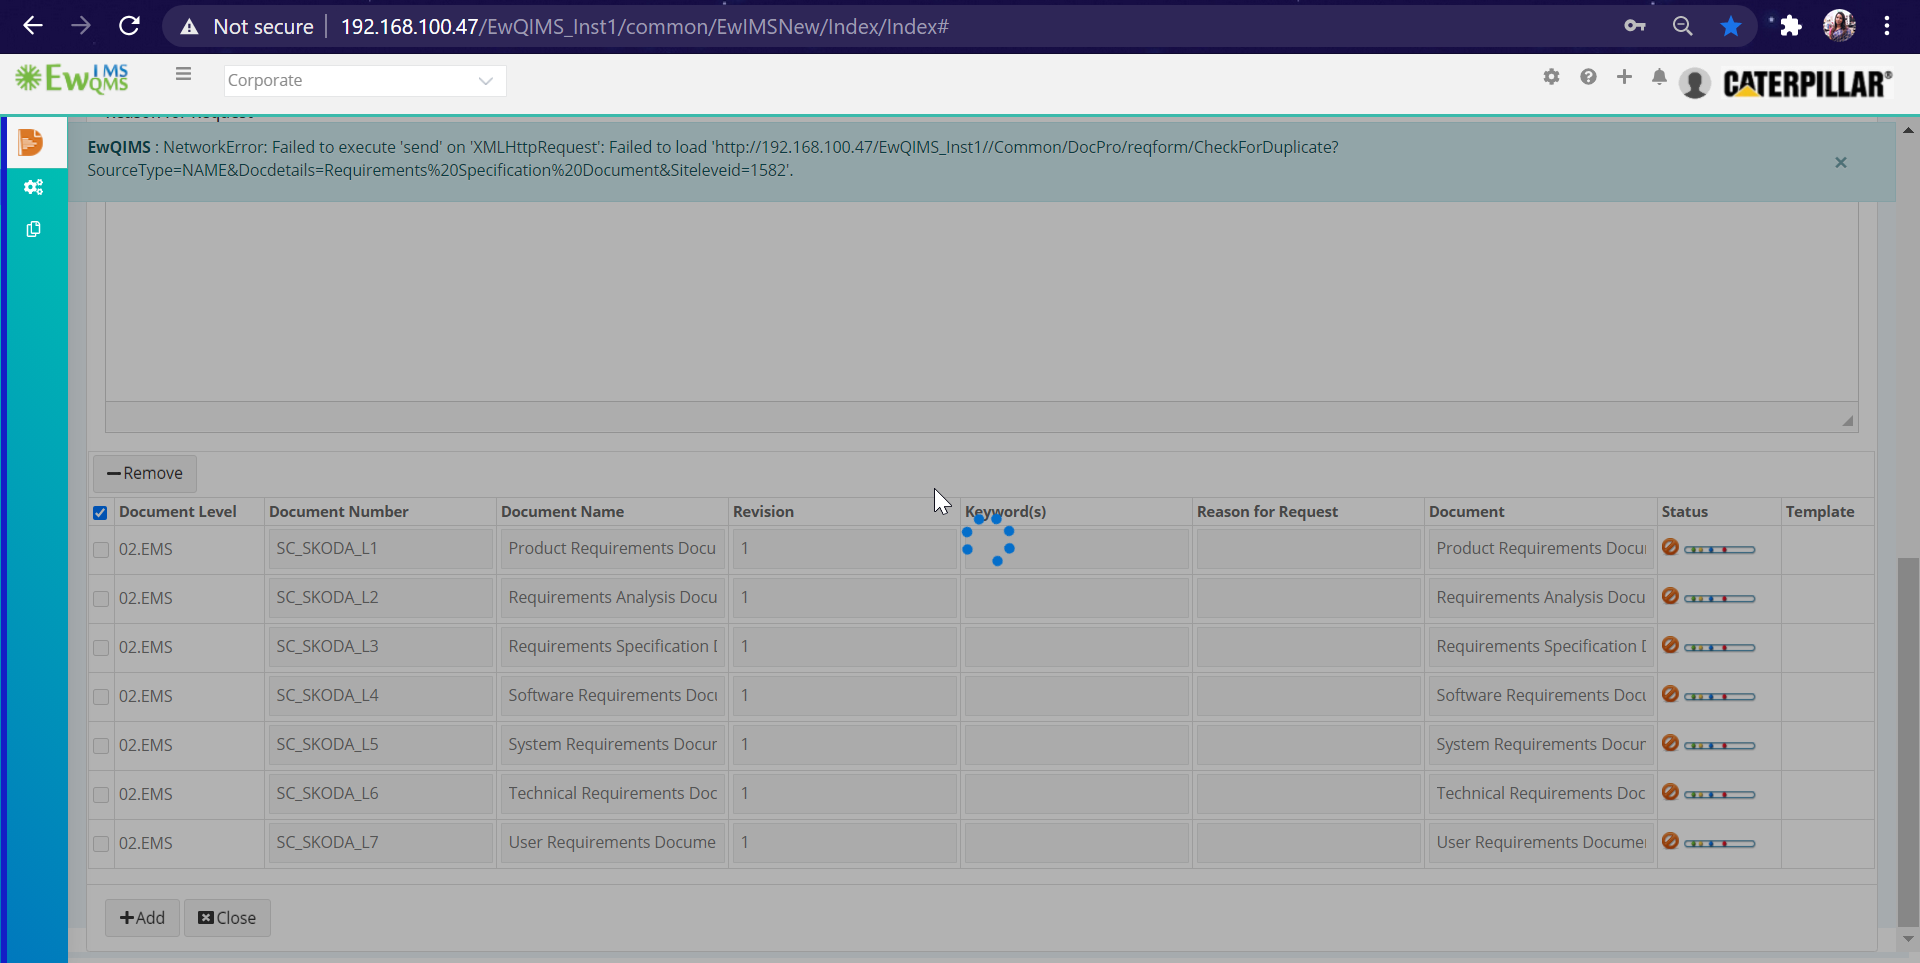Open the copy documents icon in sidebar

[33, 229]
